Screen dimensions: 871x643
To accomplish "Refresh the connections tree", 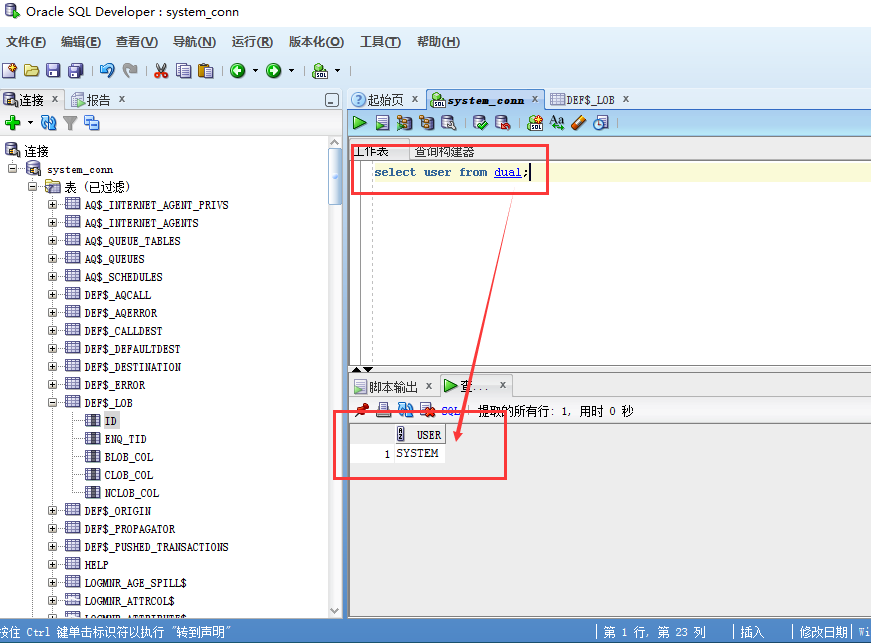I will pos(48,122).
